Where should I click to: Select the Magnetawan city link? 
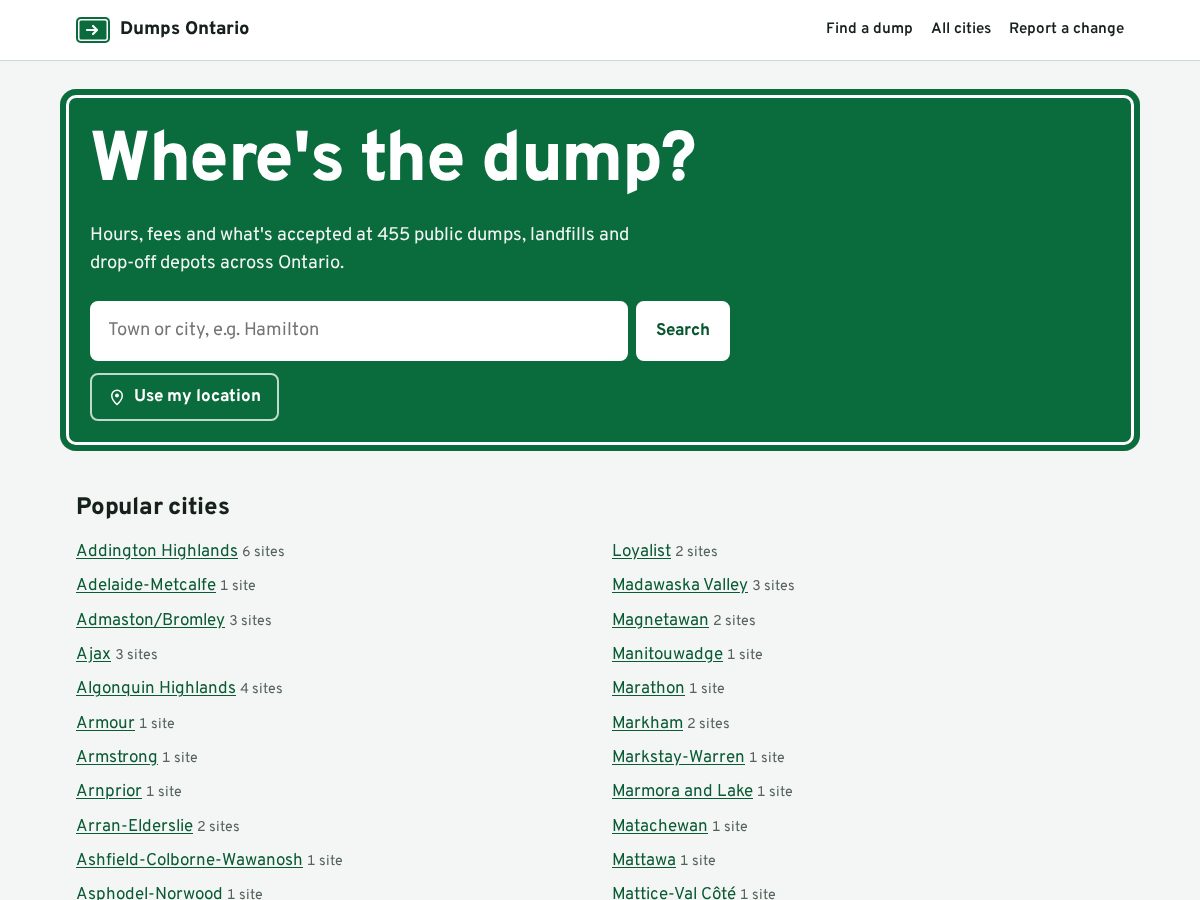(x=660, y=620)
